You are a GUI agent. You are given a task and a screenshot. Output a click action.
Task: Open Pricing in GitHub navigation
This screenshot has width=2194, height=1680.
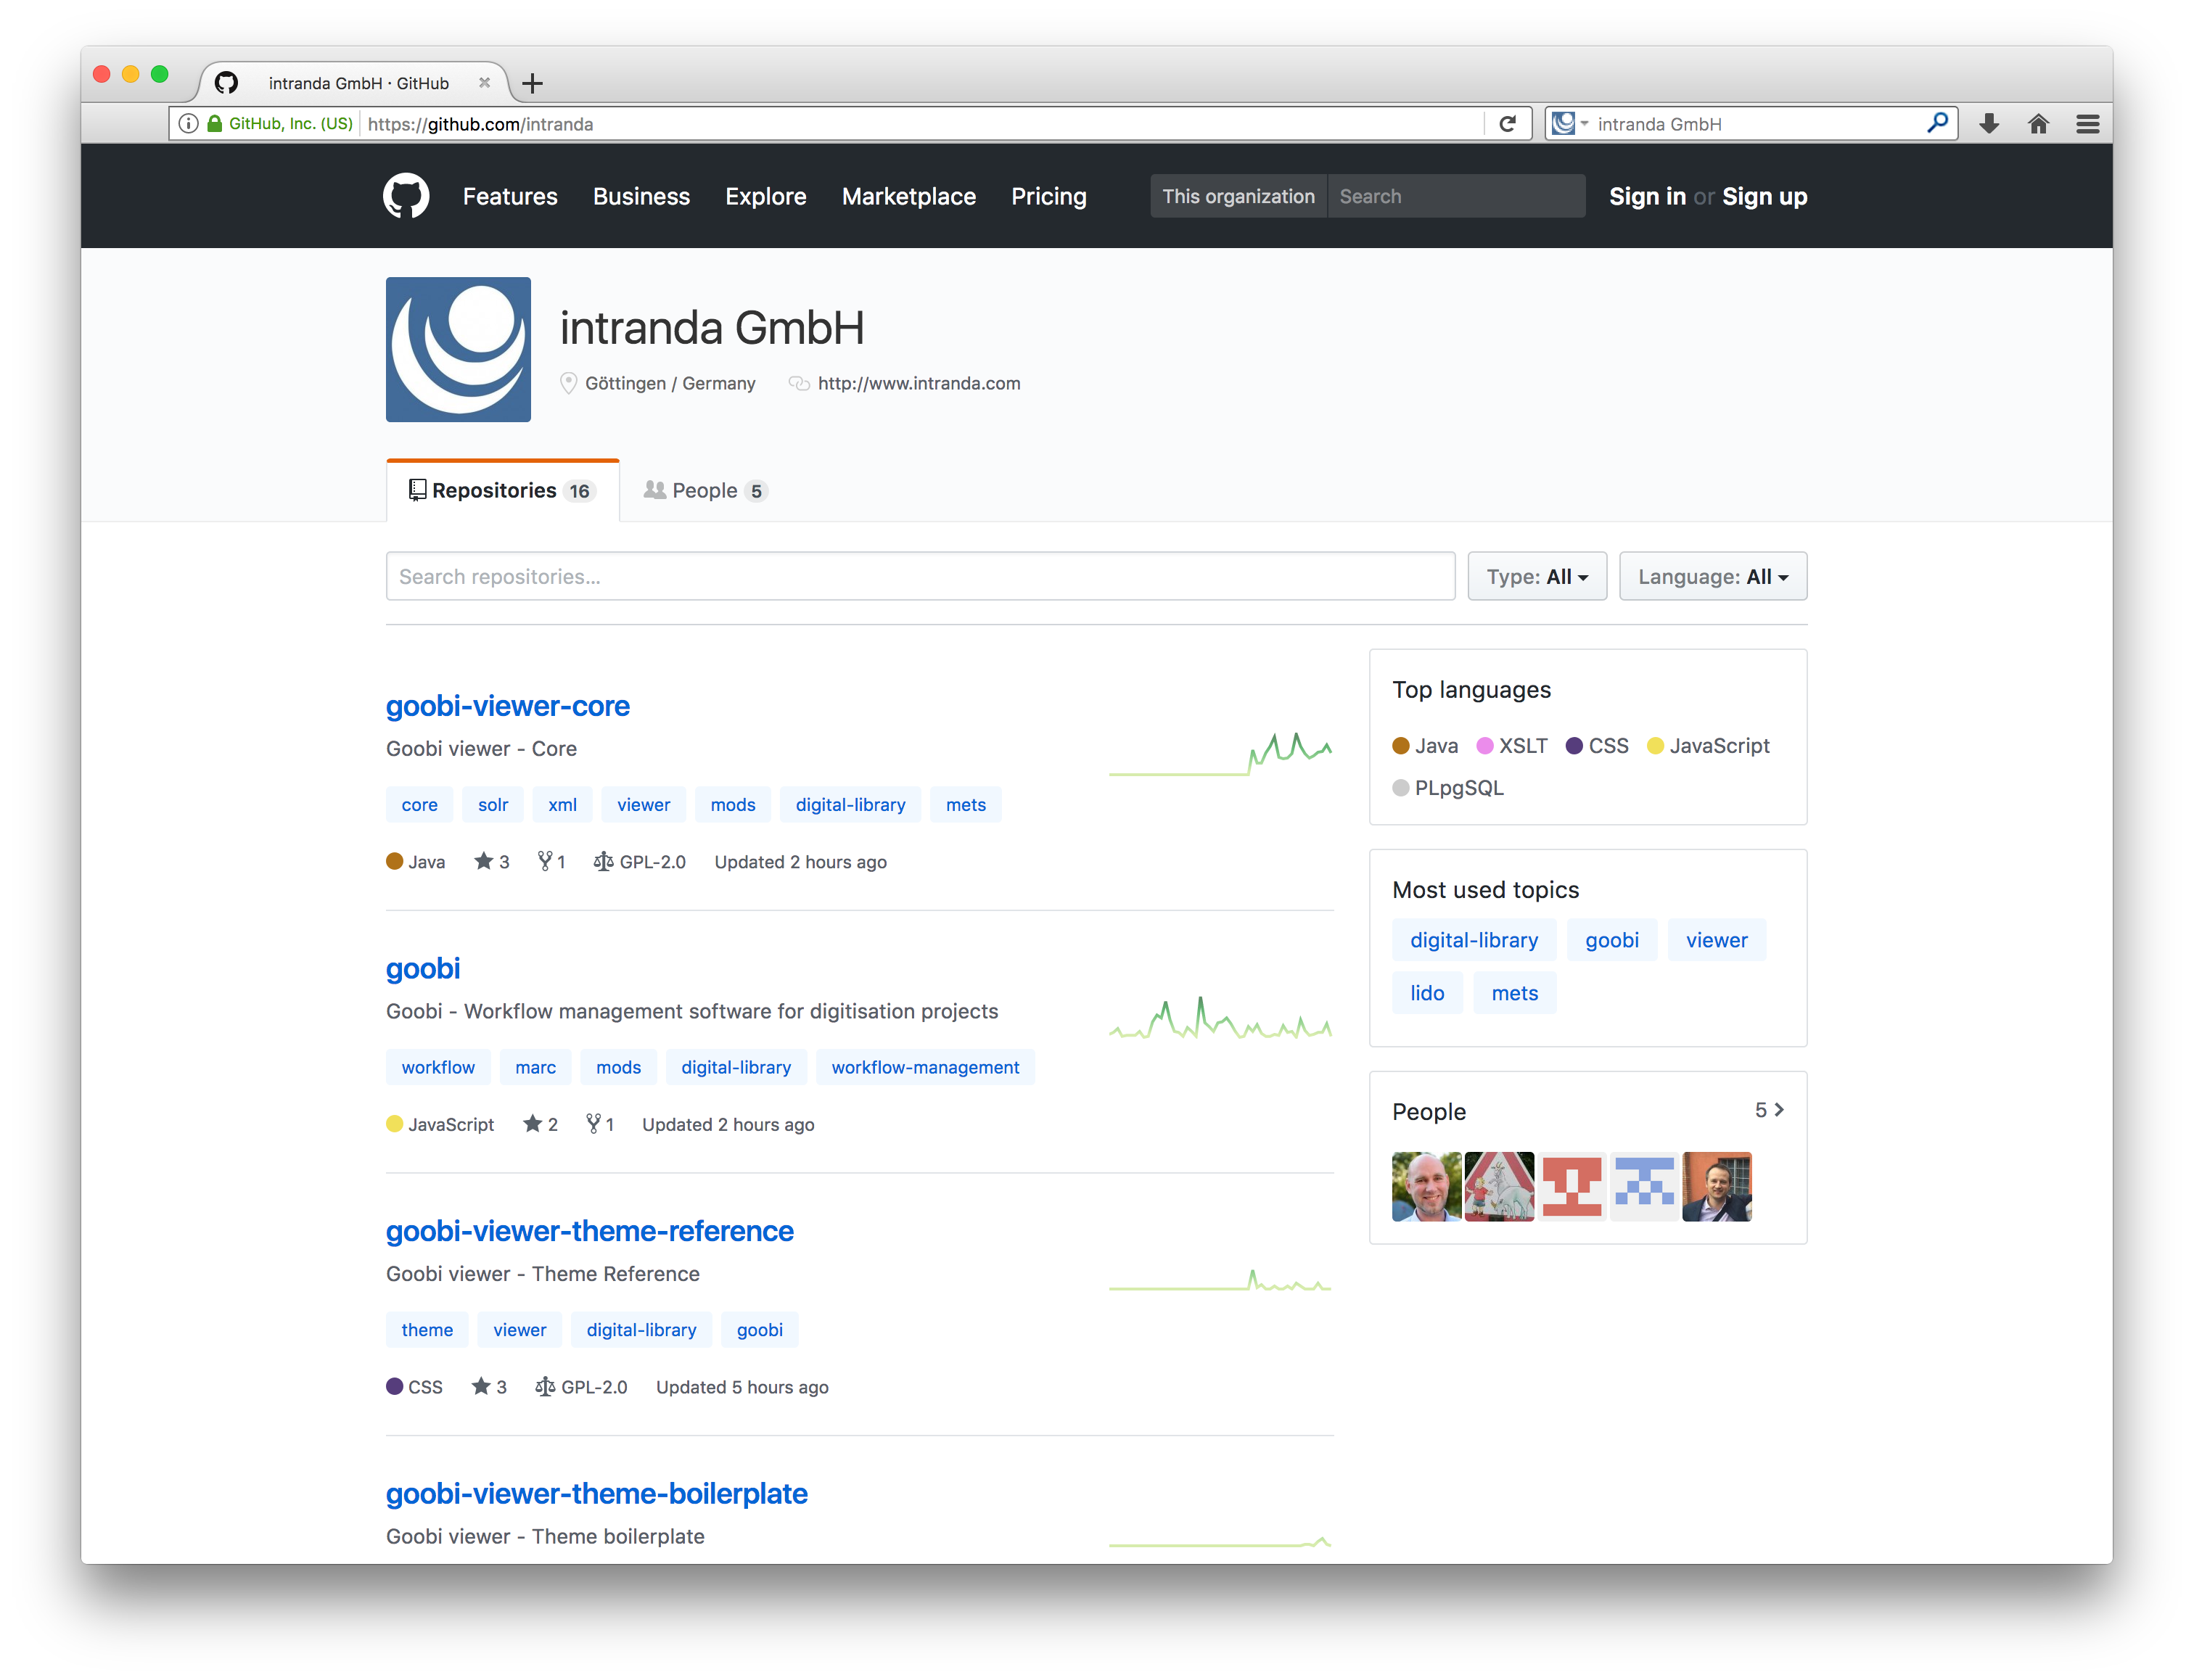point(1049,196)
